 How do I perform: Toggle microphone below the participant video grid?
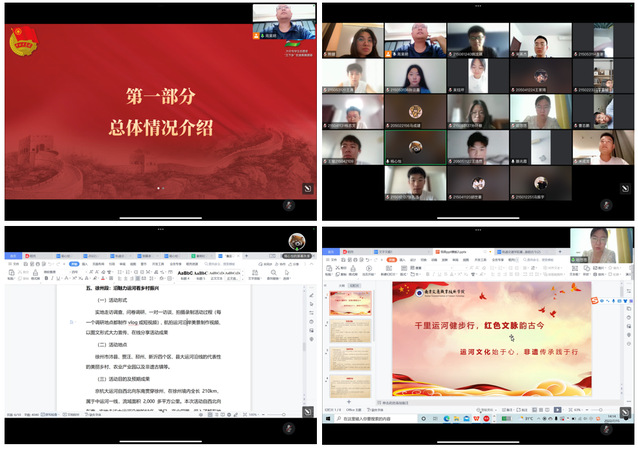click(605, 204)
